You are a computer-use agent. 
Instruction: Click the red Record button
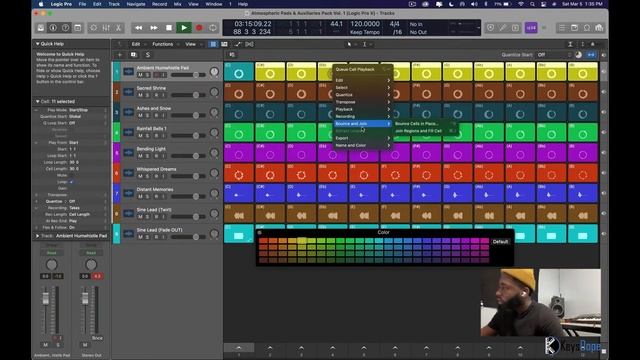[199, 28]
